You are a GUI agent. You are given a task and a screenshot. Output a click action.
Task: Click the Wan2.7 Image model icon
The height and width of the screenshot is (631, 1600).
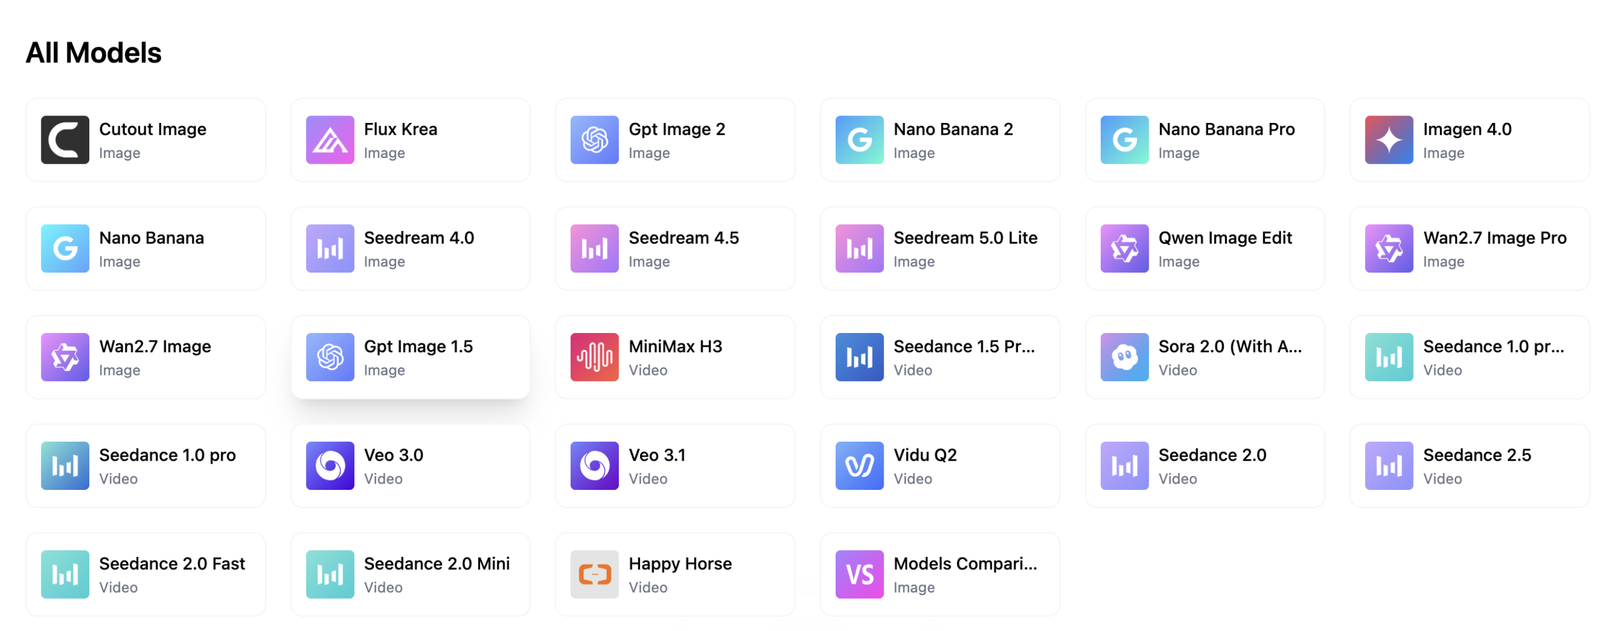65,357
